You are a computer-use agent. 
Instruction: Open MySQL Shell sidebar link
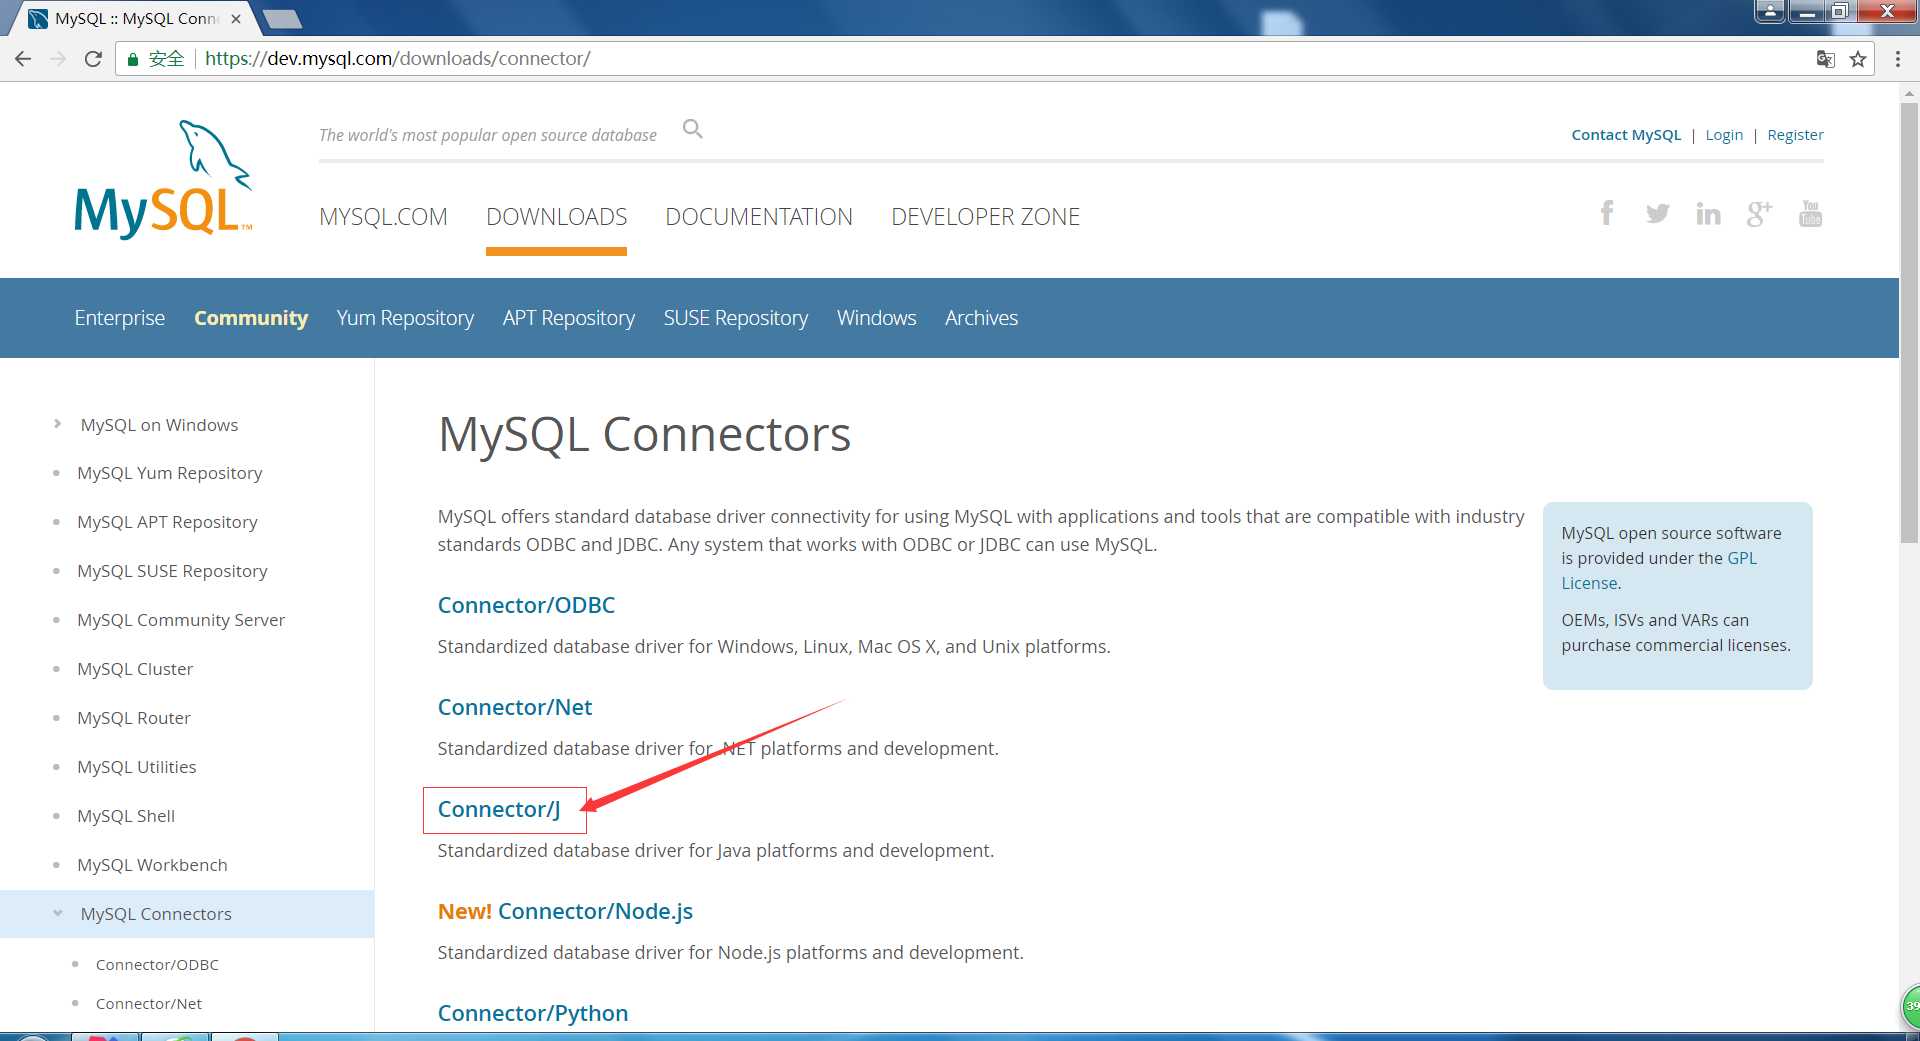coord(126,816)
